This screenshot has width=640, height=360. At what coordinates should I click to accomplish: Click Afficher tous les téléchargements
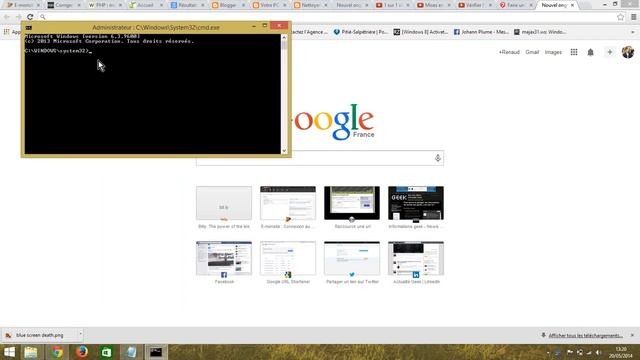click(585, 336)
